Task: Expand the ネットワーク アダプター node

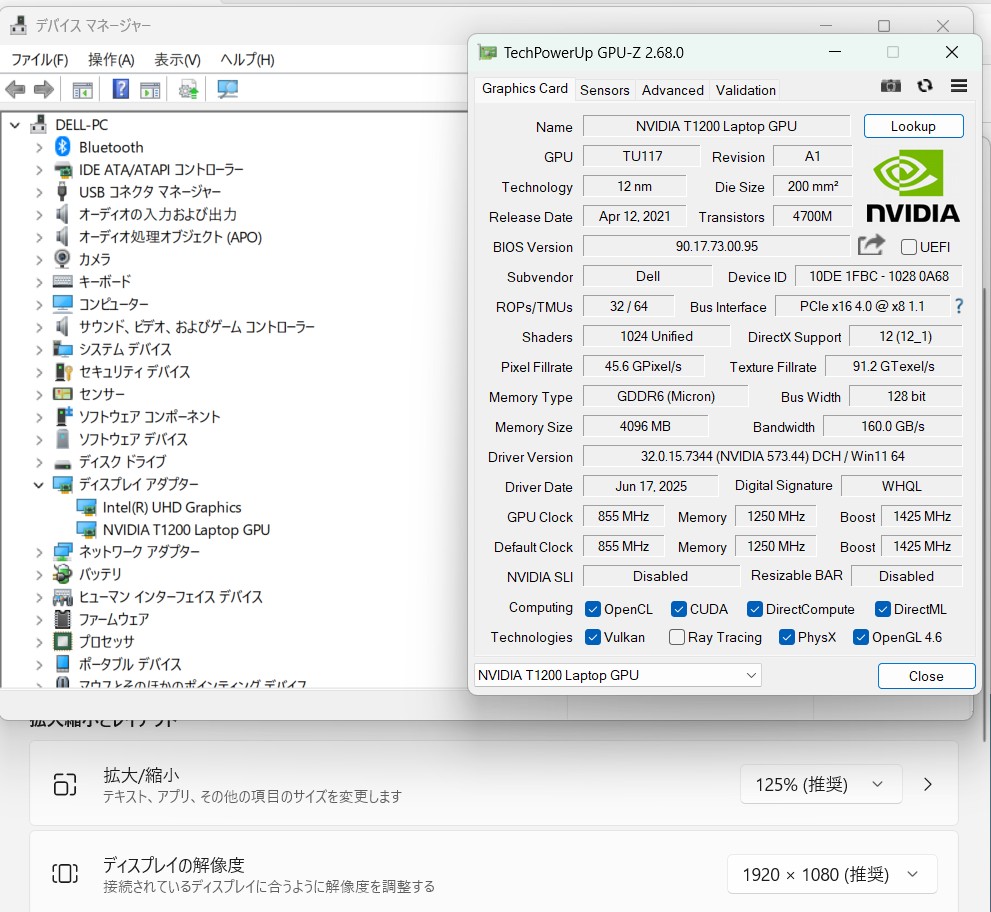Action: tap(39, 552)
